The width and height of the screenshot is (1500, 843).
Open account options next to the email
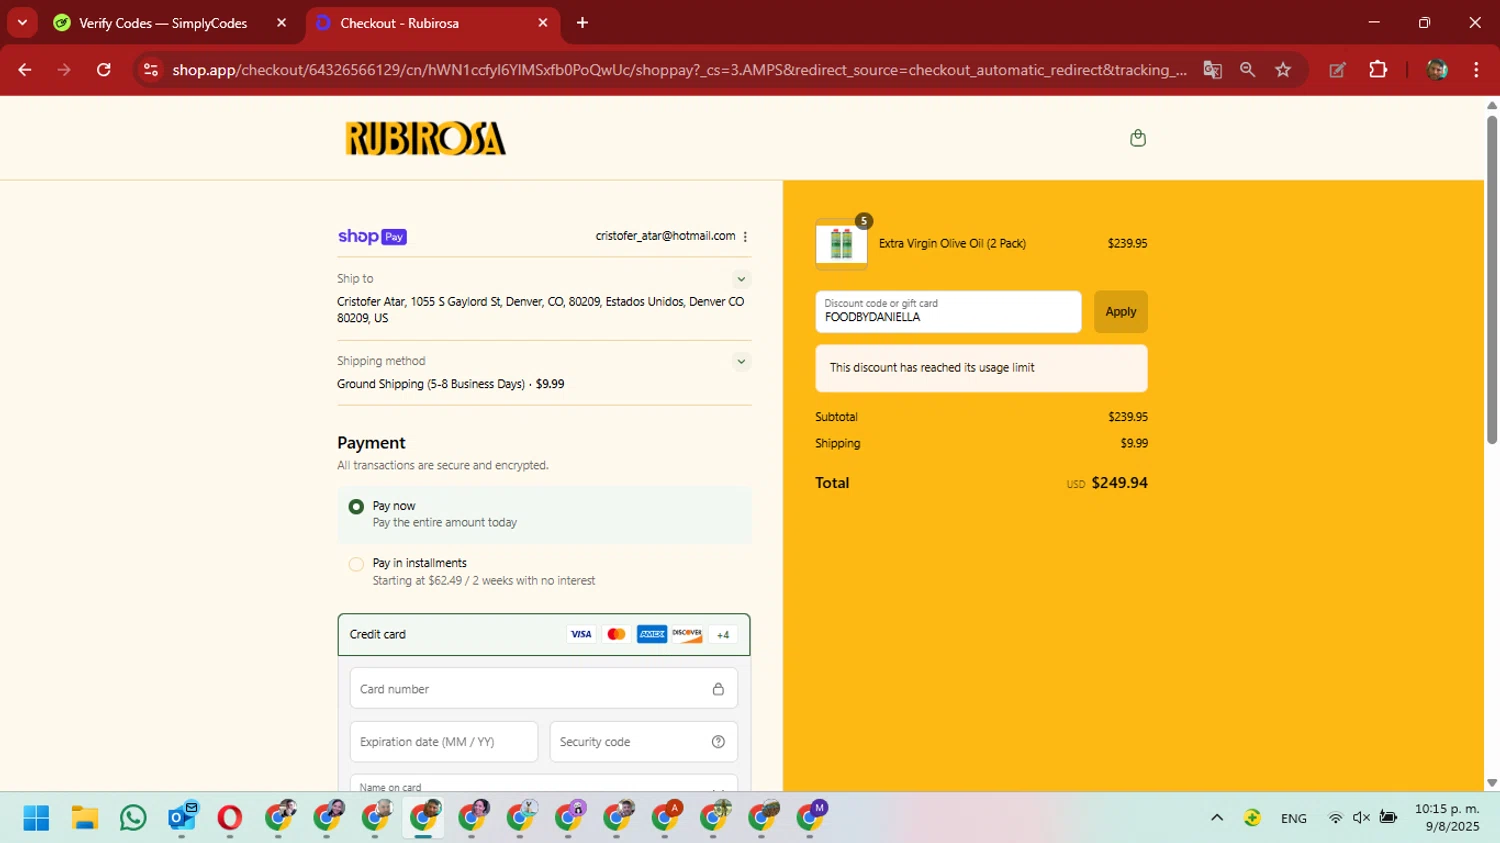[745, 237]
